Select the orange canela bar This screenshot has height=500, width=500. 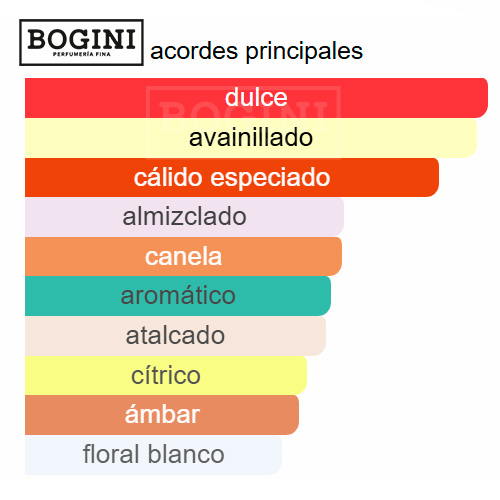[x=183, y=256]
